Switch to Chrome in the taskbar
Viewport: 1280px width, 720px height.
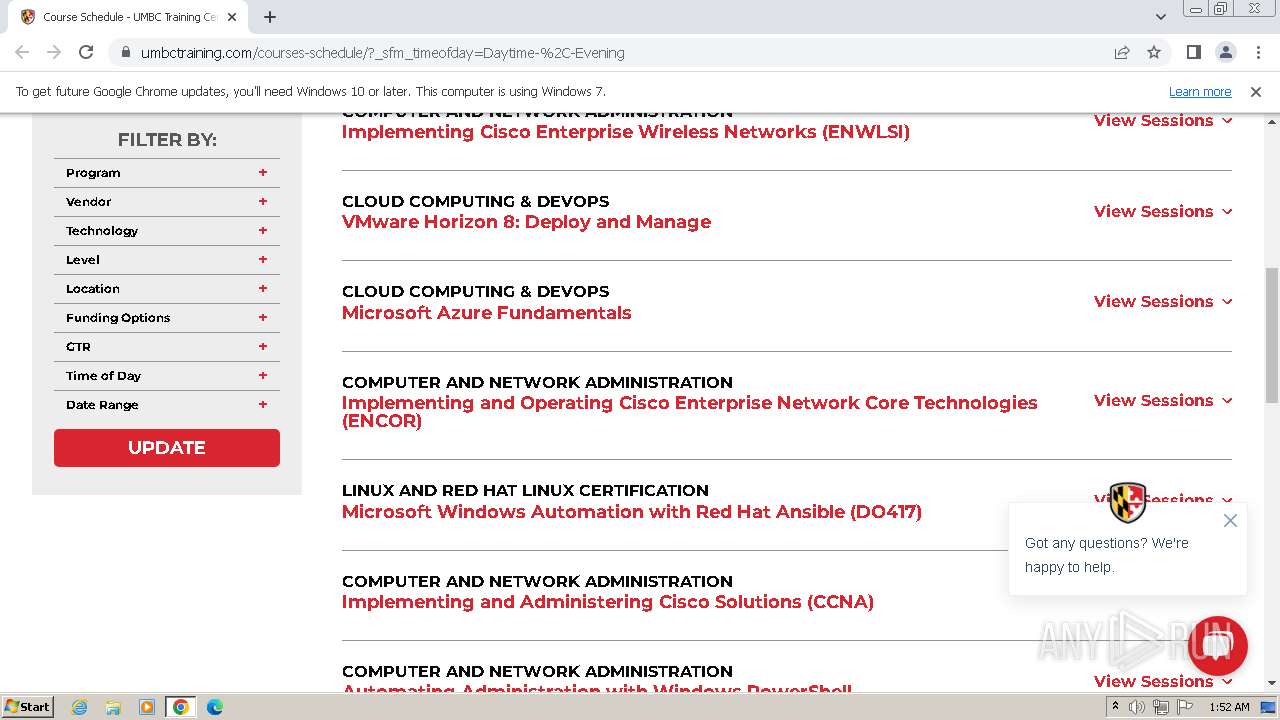point(181,707)
